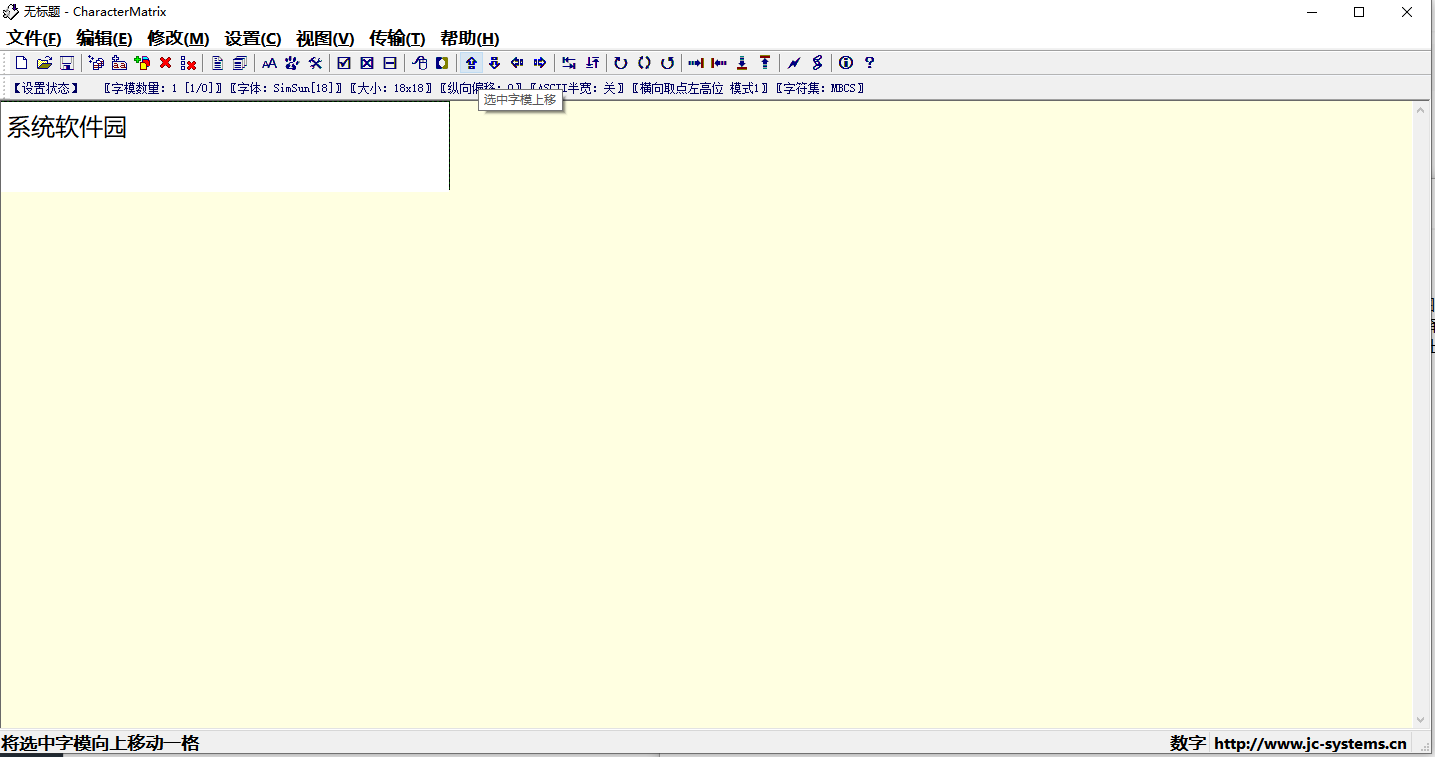Click the 字模数量: 1 [1/0] status entry
The height and width of the screenshot is (757, 1435).
pyautogui.click(x=162, y=88)
